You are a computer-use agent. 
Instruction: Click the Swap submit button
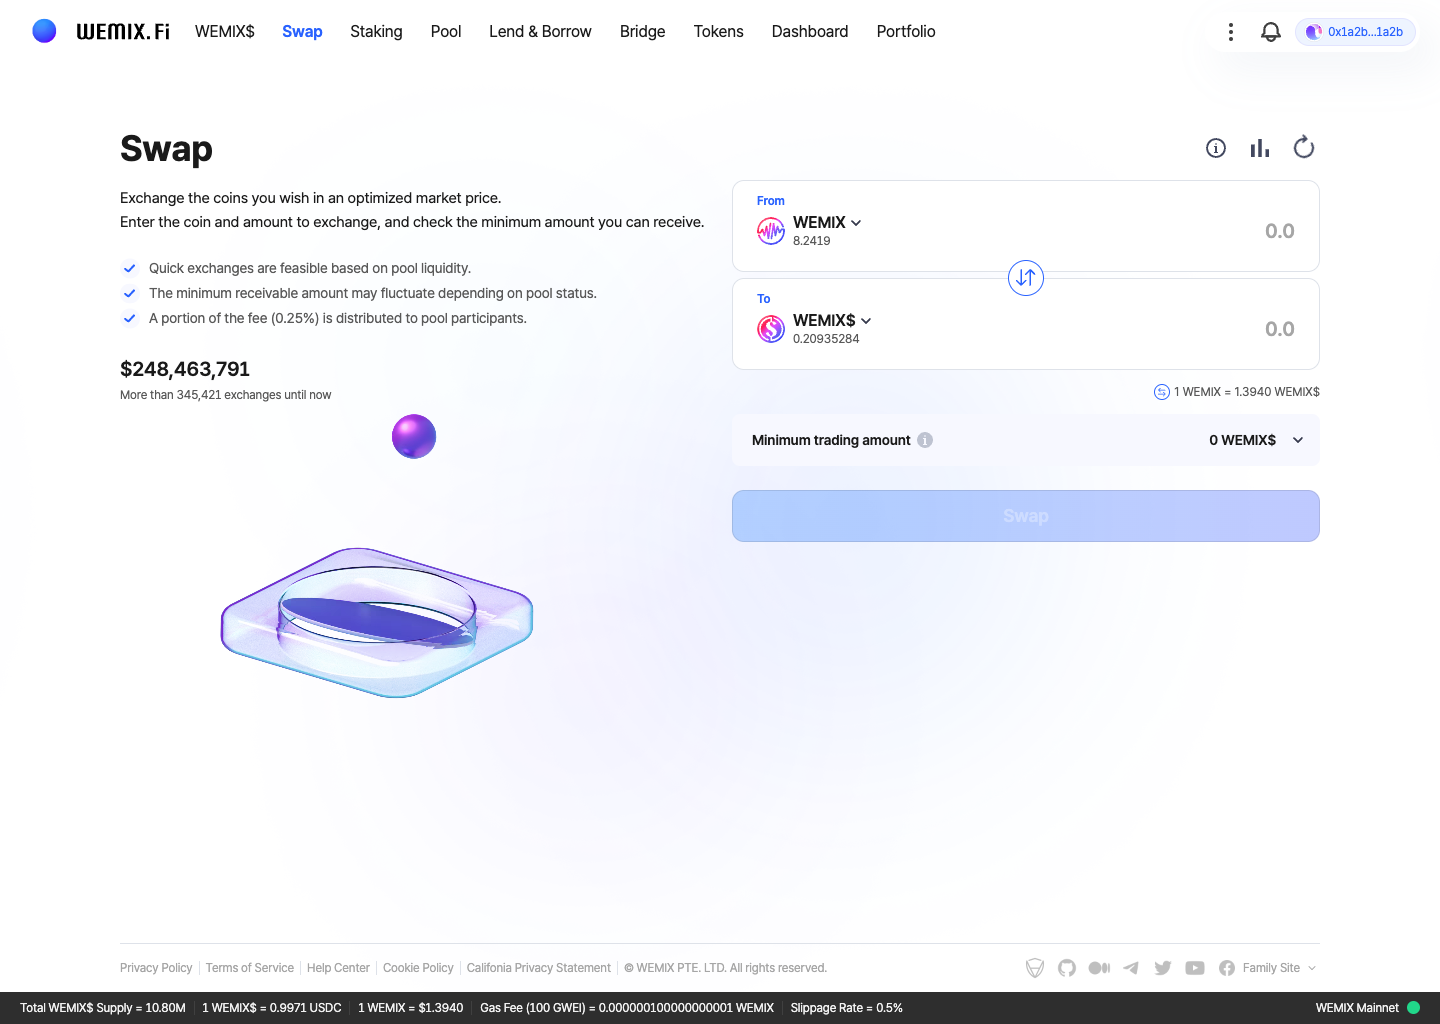(1026, 516)
